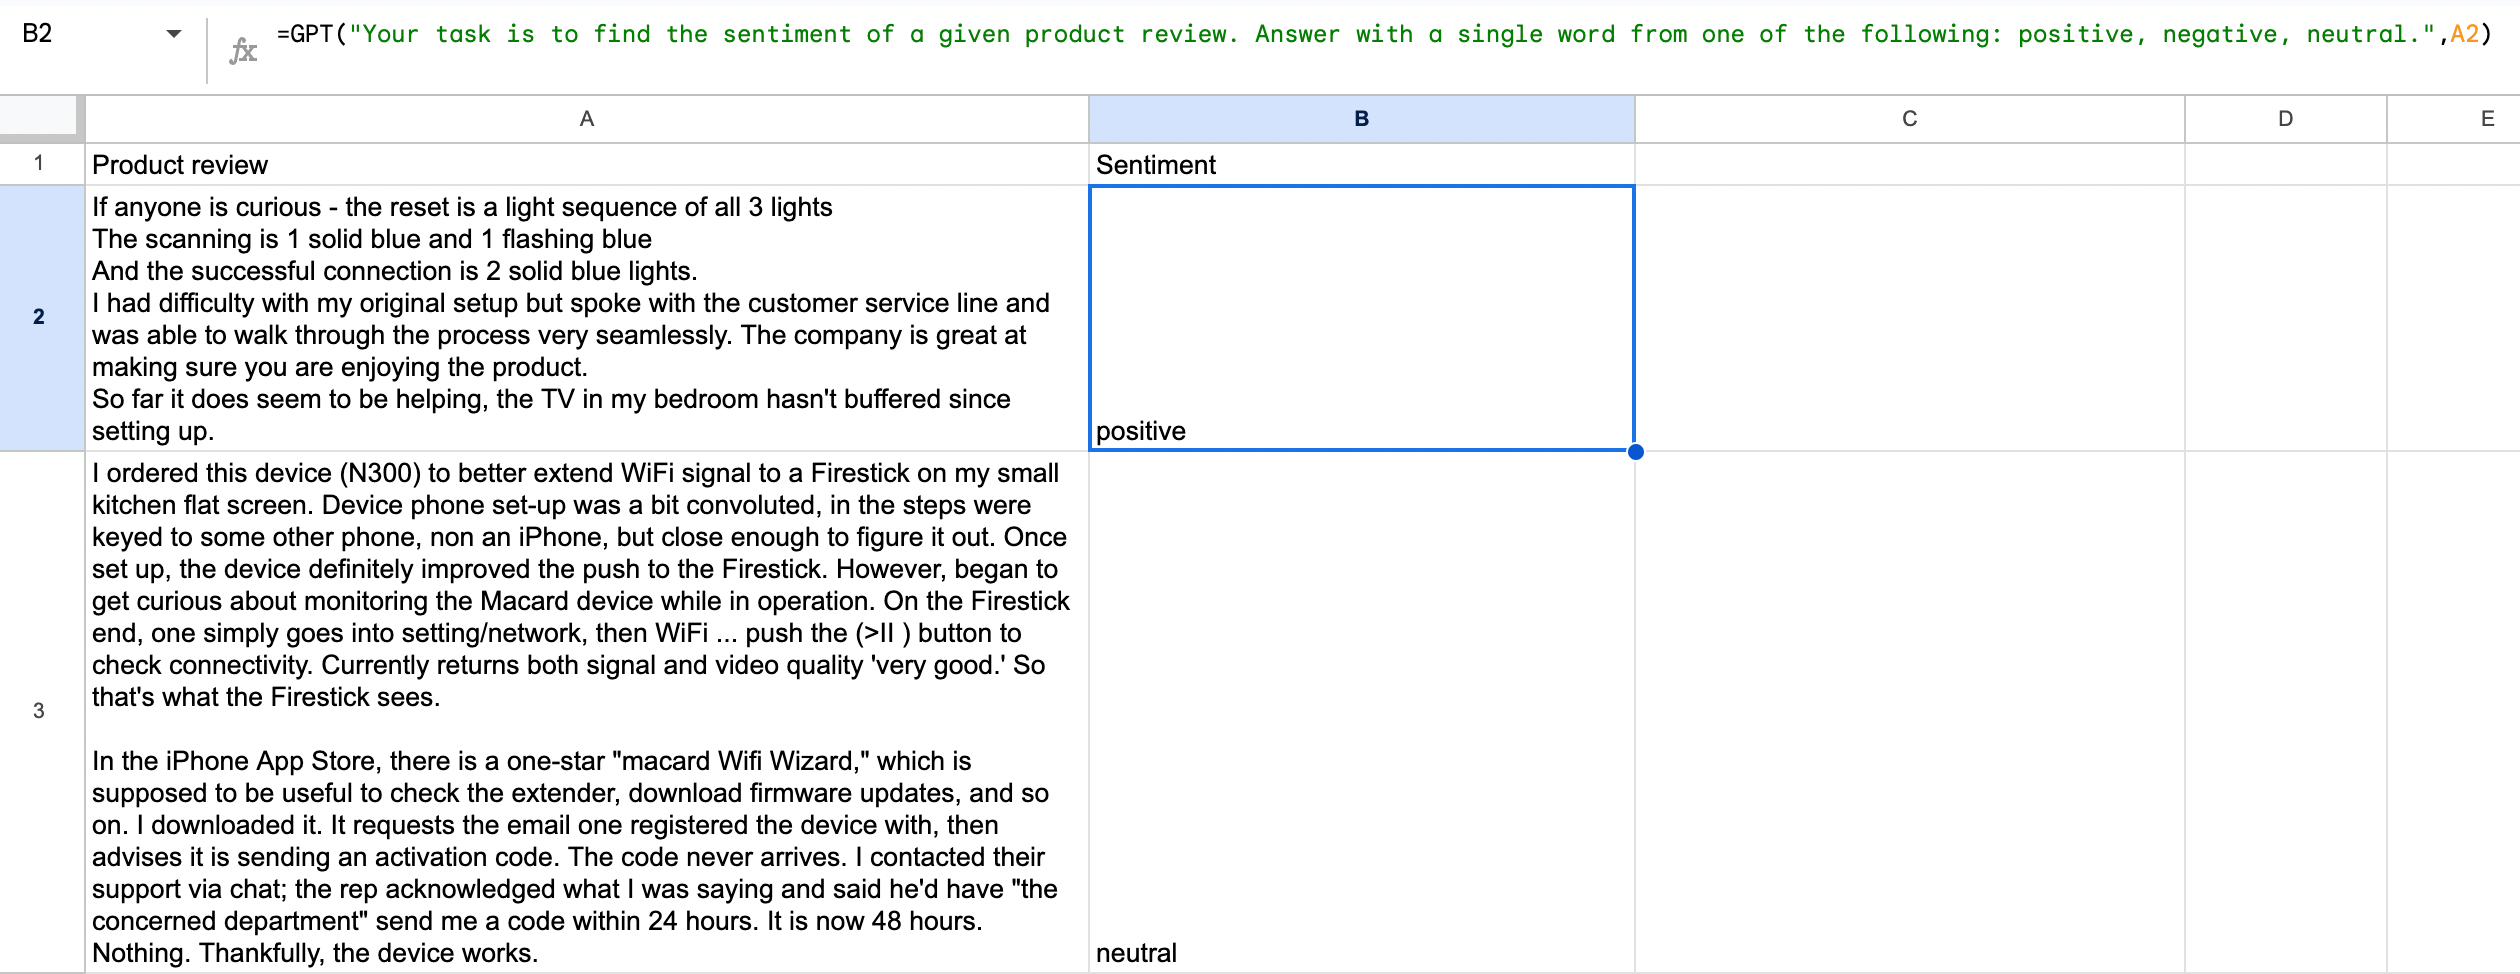Click the review starting "If anyone is curious"
The width and height of the screenshot is (2520, 974).
click(587, 318)
